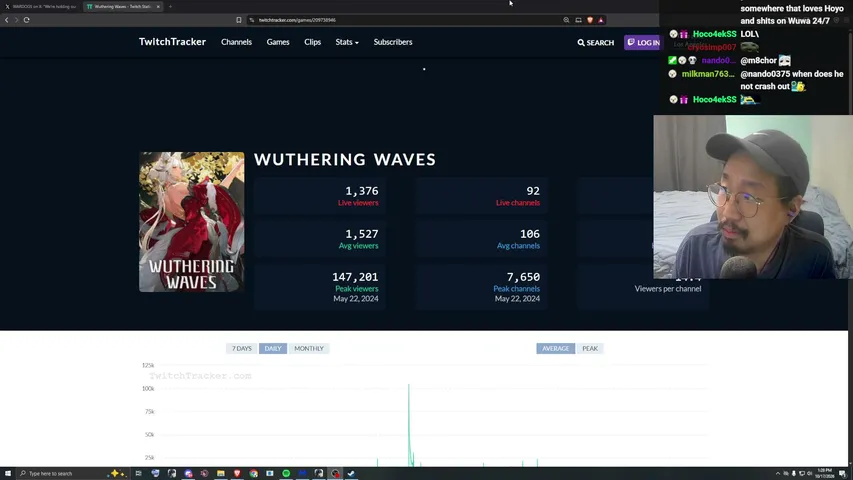
Task: Click the Viewers per channel label
Action: (x=667, y=289)
